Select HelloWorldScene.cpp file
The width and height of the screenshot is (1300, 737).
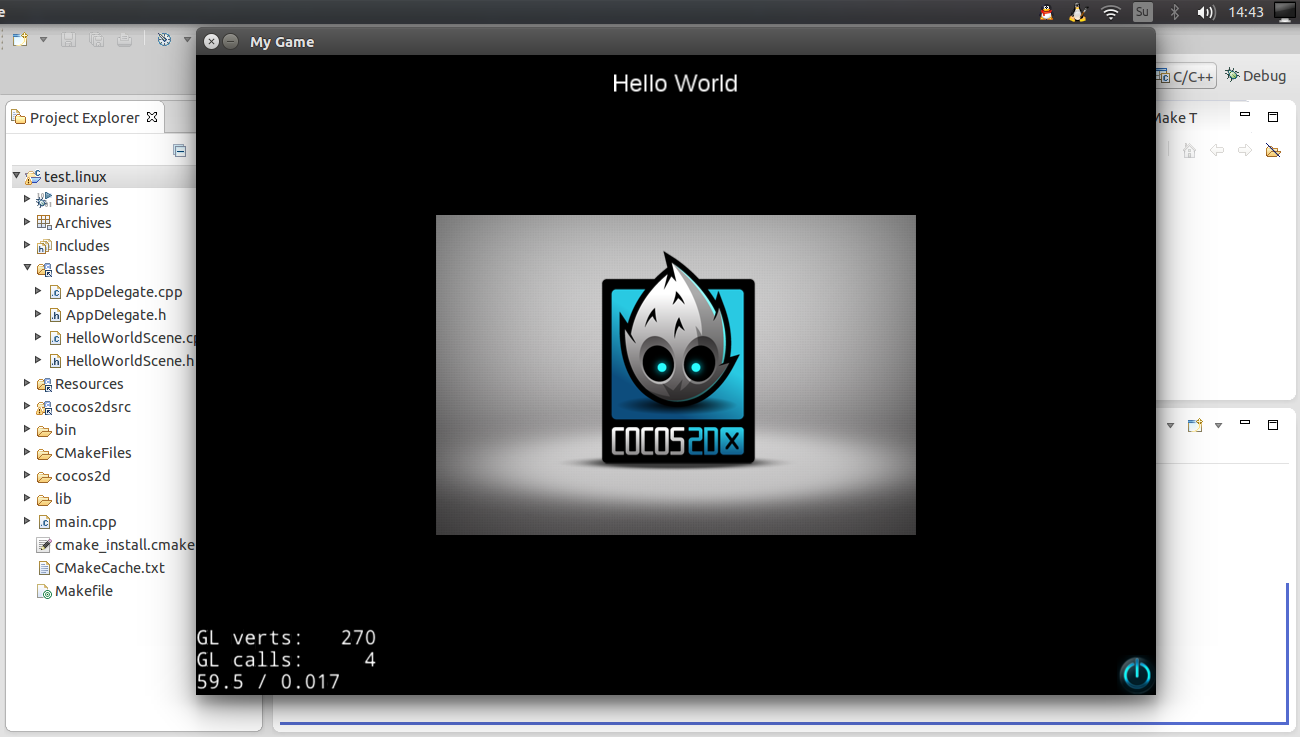point(130,338)
